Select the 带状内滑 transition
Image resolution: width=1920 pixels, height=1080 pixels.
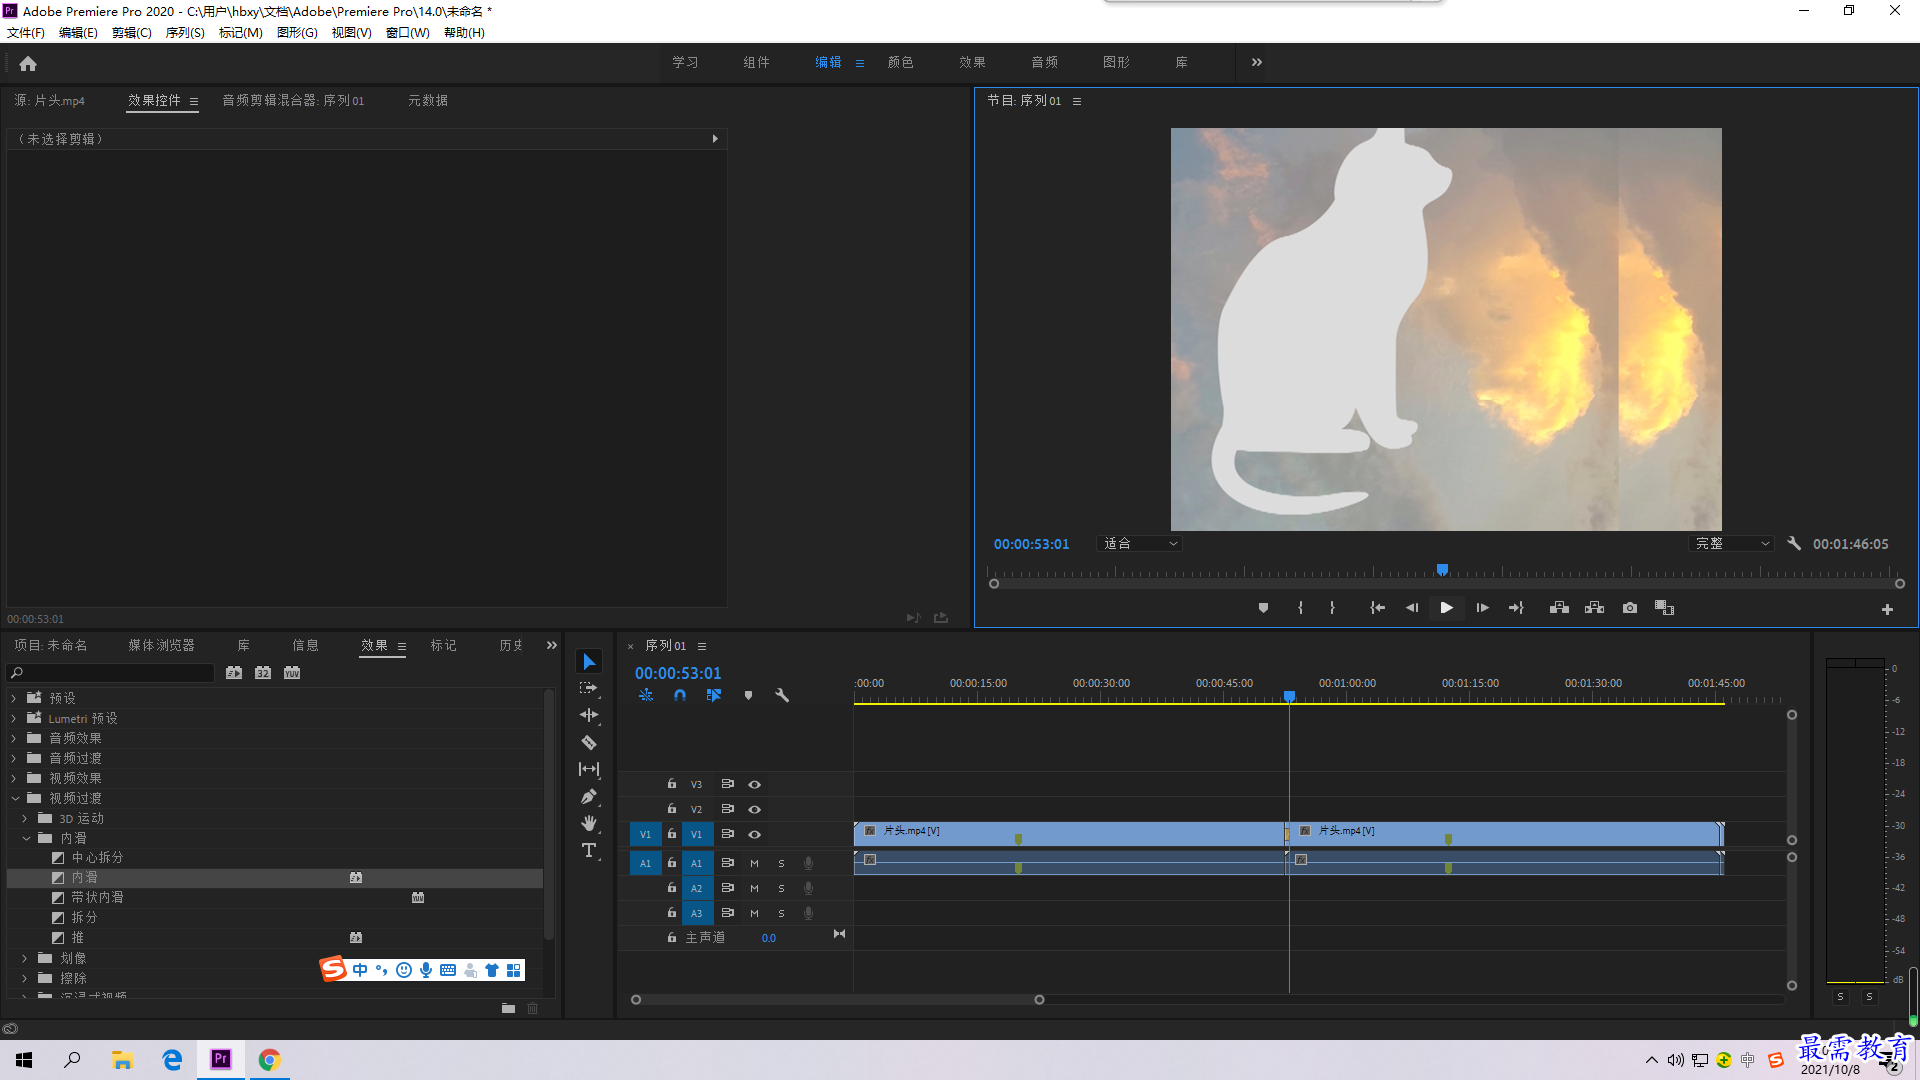(x=97, y=897)
